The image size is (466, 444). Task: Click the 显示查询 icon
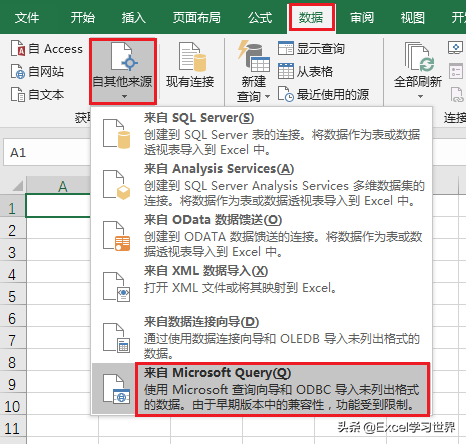(286, 48)
